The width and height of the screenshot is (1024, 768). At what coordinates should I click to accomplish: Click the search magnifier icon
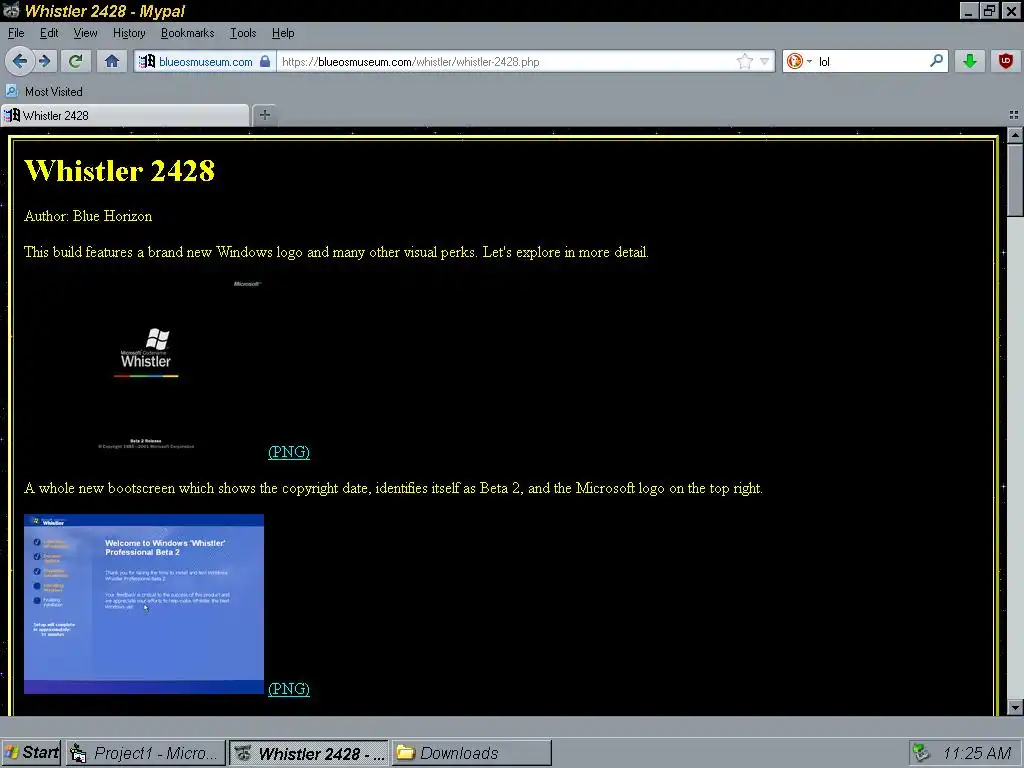[936, 61]
